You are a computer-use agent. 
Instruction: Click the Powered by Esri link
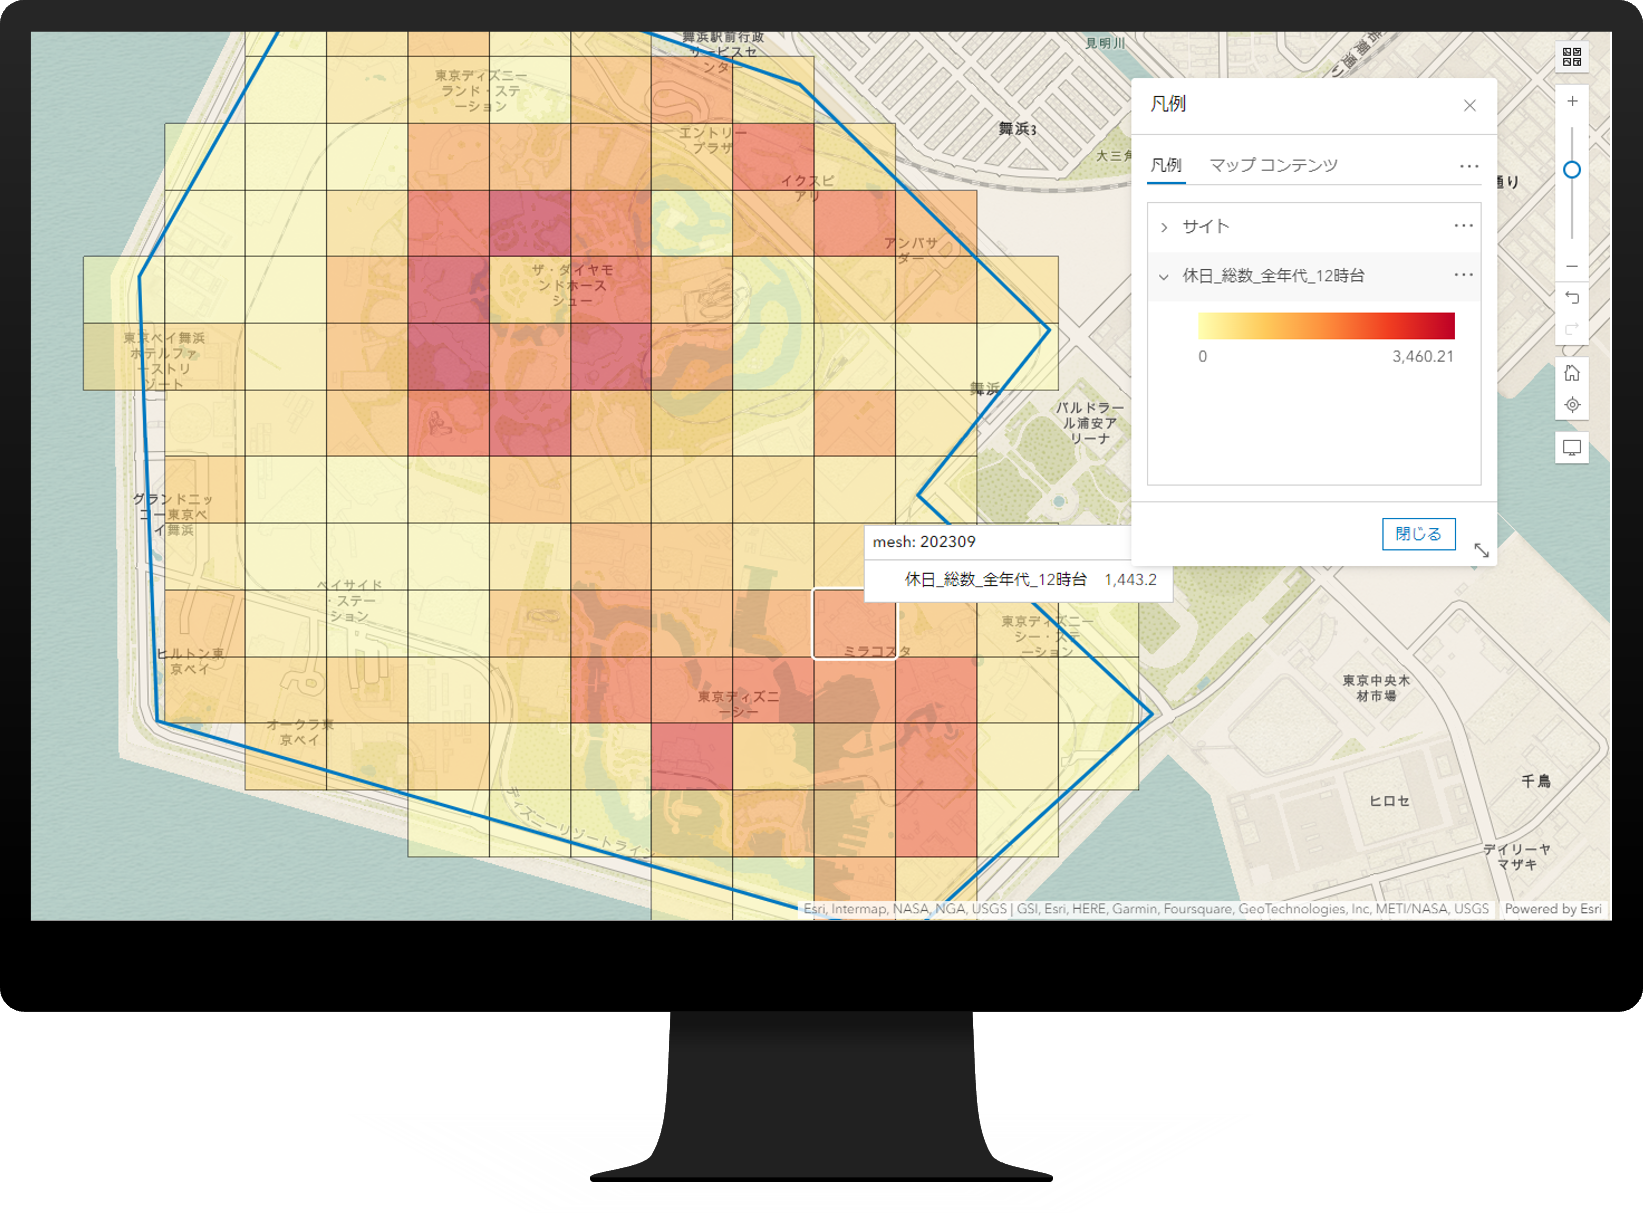1552,909
